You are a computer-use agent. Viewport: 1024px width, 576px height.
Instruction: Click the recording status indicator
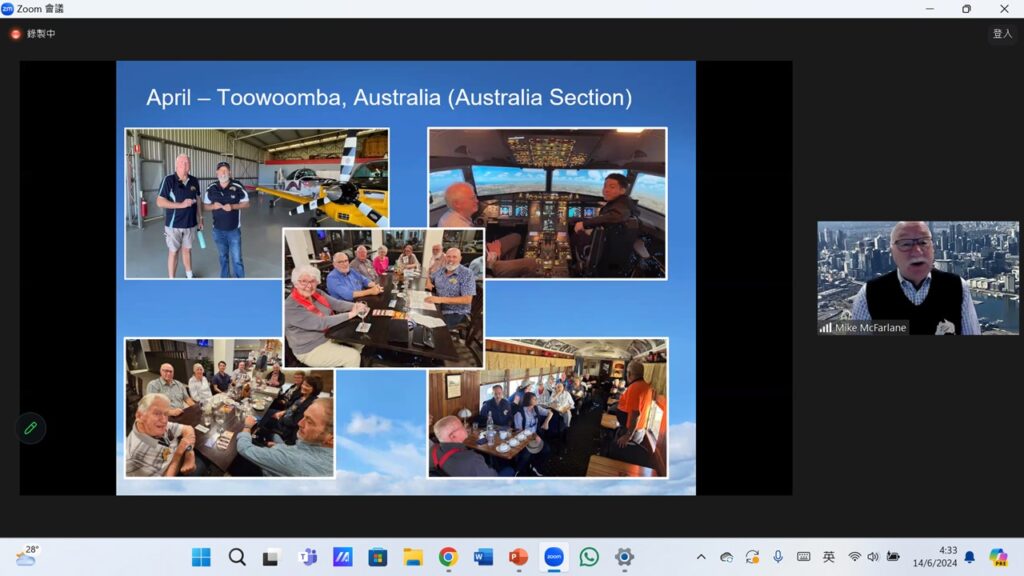point(33,34)
